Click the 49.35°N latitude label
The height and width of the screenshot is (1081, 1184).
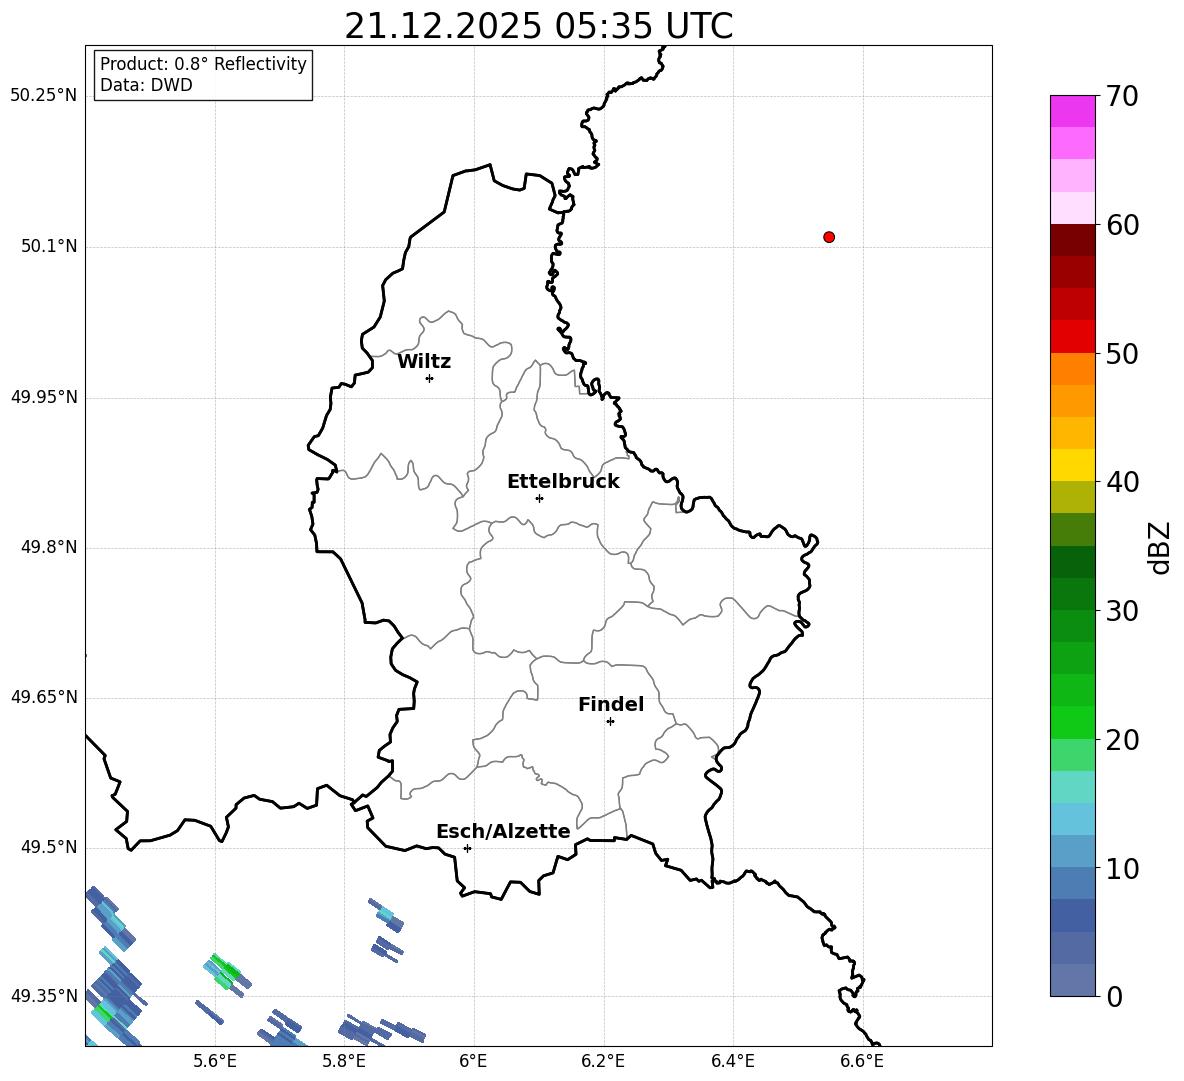(x=44, y=997)
